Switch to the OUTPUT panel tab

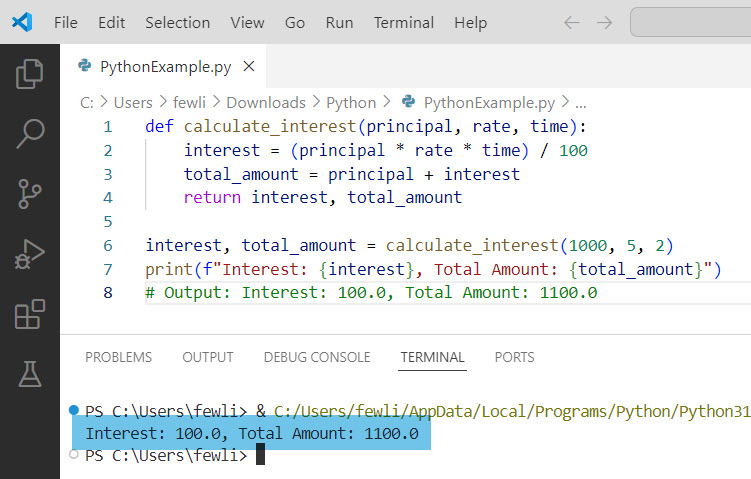point(208,357)
